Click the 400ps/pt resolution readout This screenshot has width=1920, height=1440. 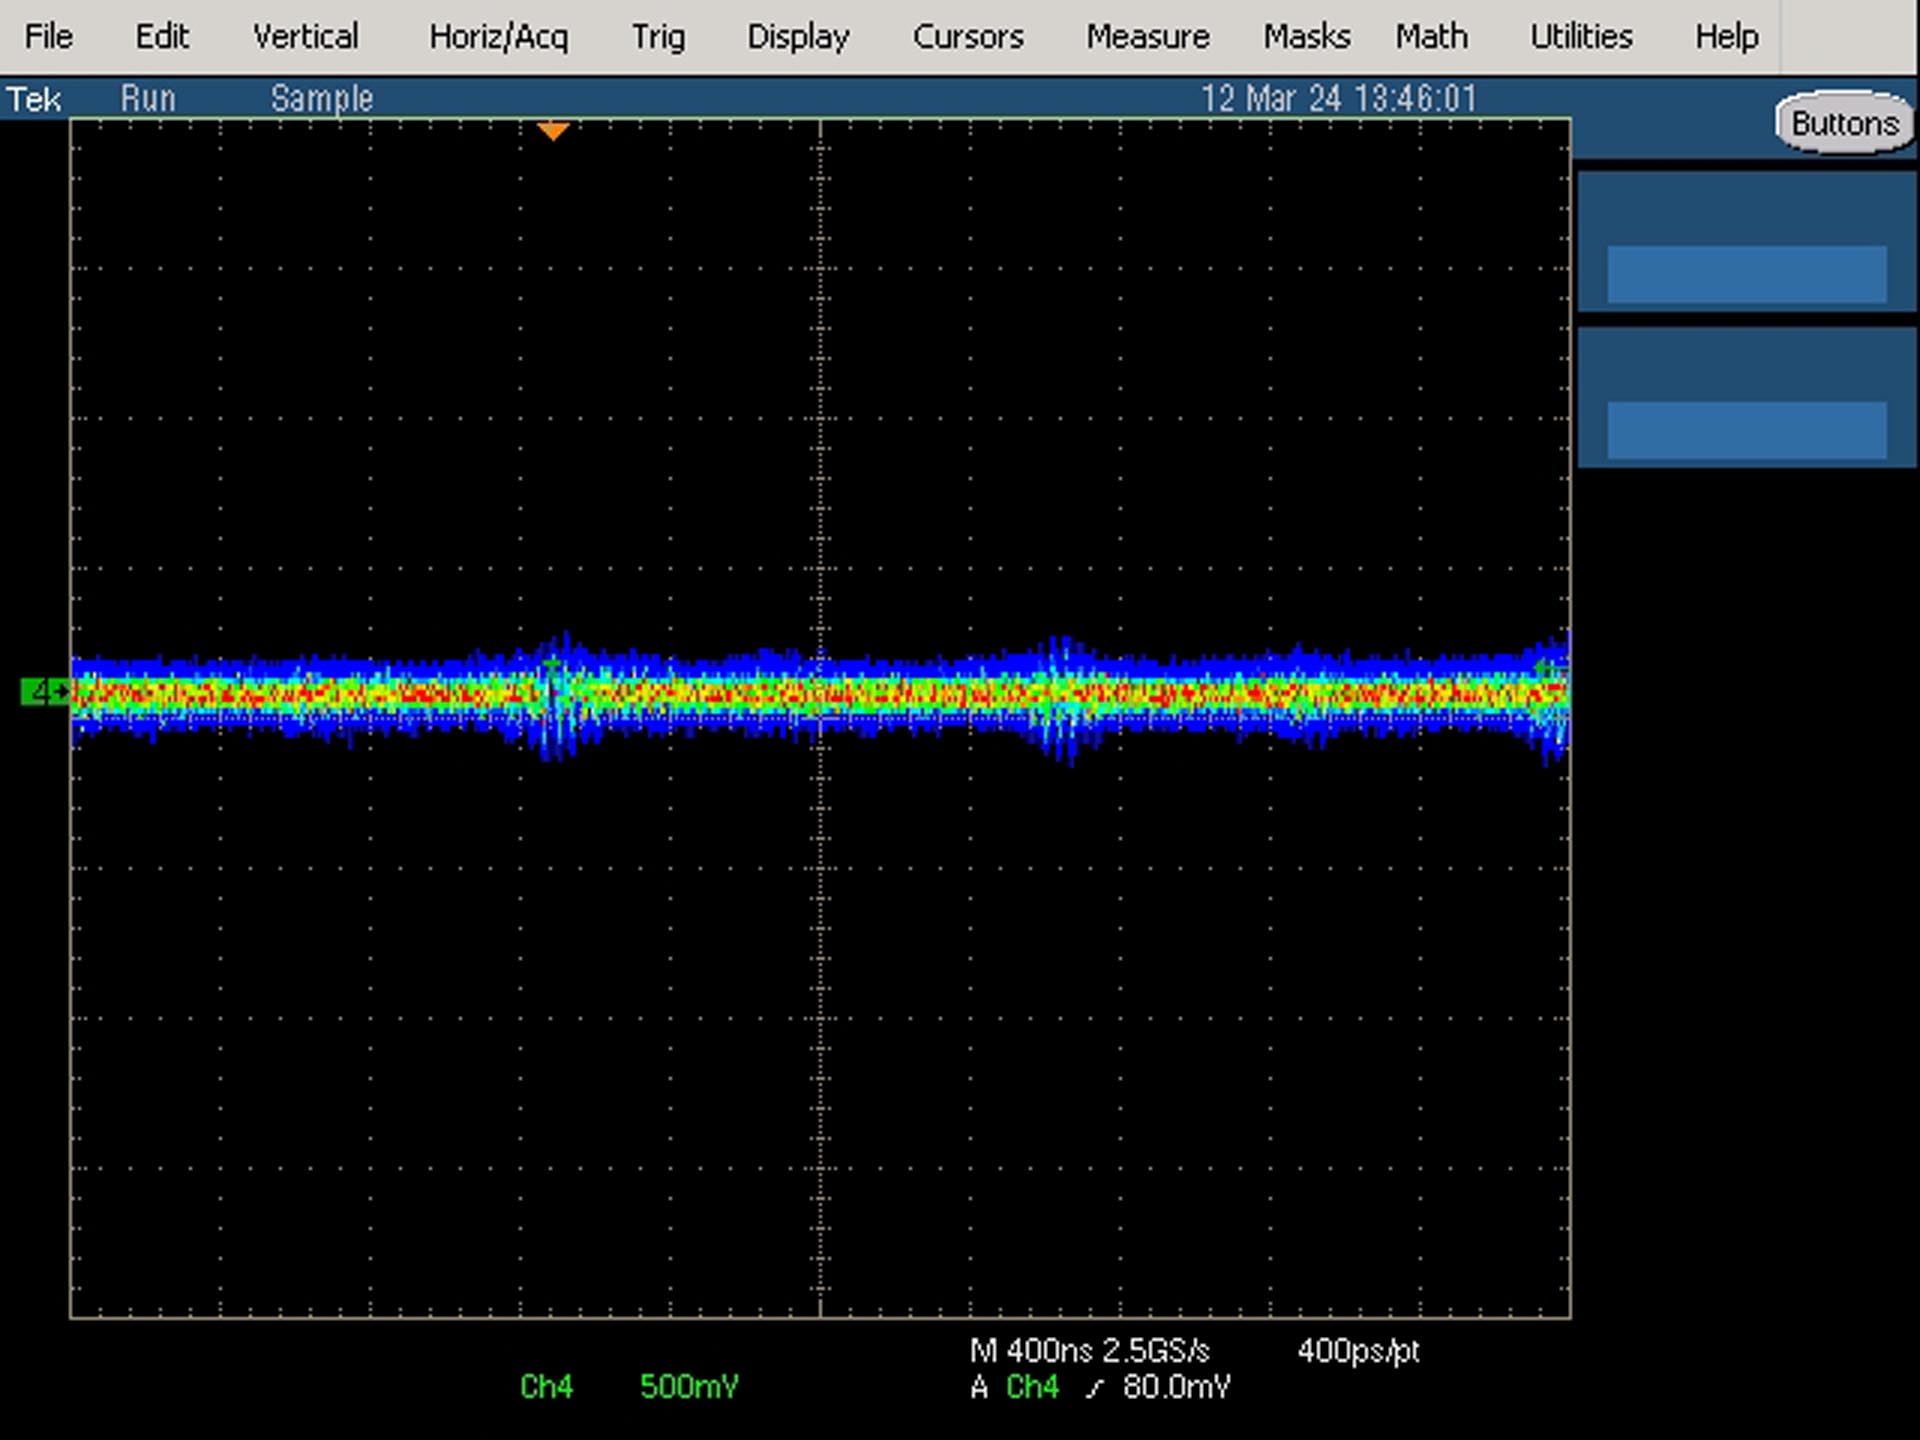coord(1358,1351)
